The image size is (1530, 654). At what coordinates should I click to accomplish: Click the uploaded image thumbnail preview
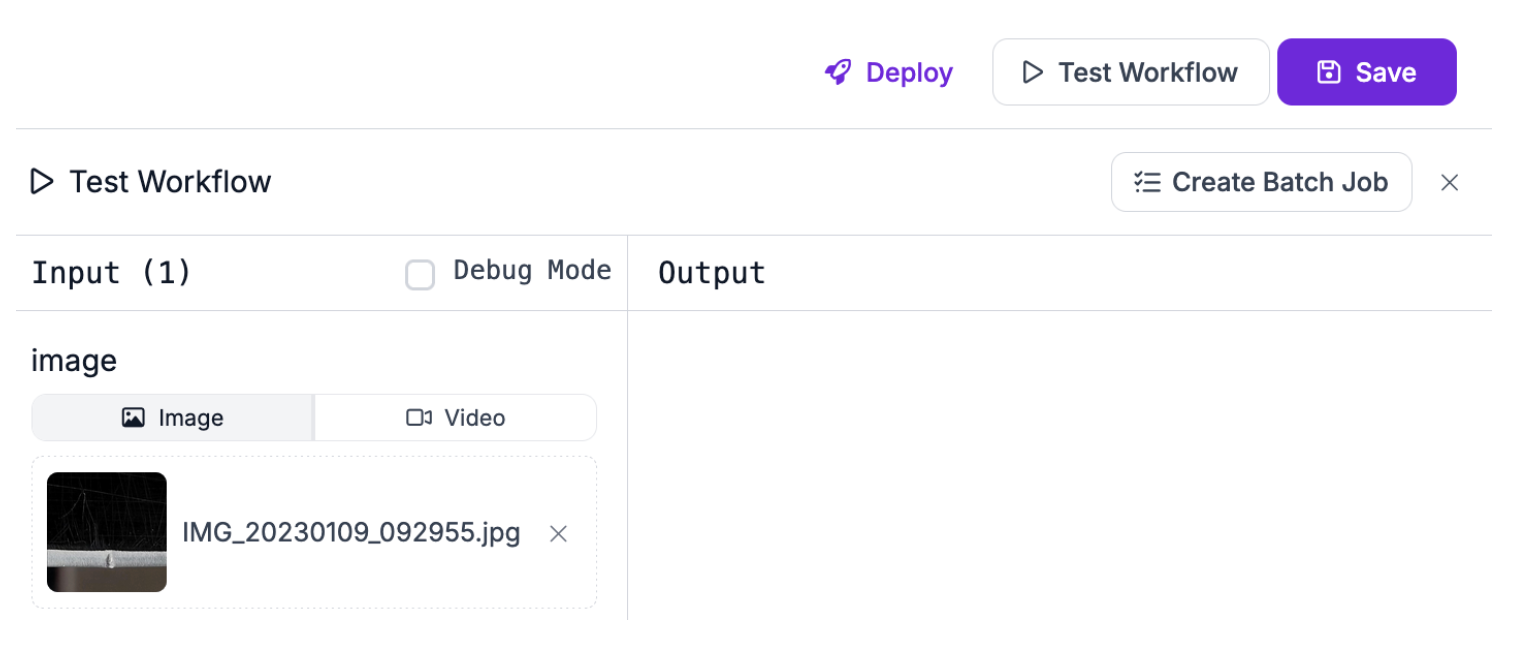click(x=107, y=532)
